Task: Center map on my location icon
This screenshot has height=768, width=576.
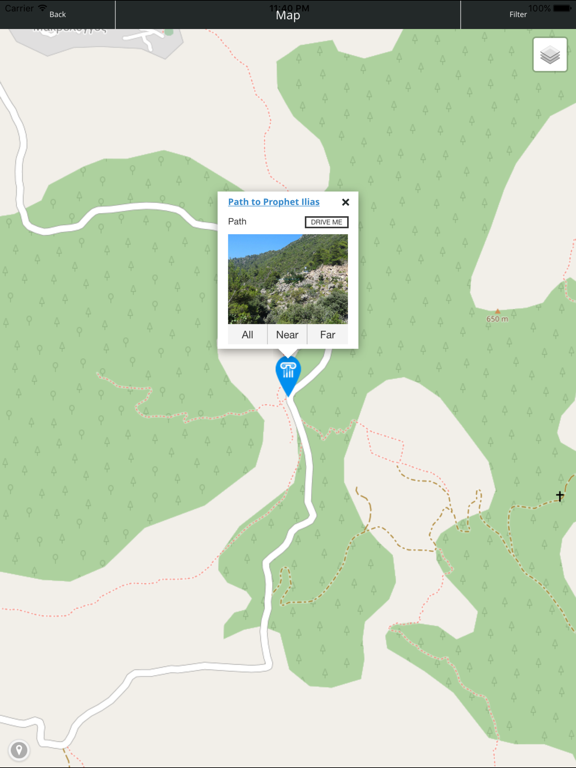Action: pos(19,750)
